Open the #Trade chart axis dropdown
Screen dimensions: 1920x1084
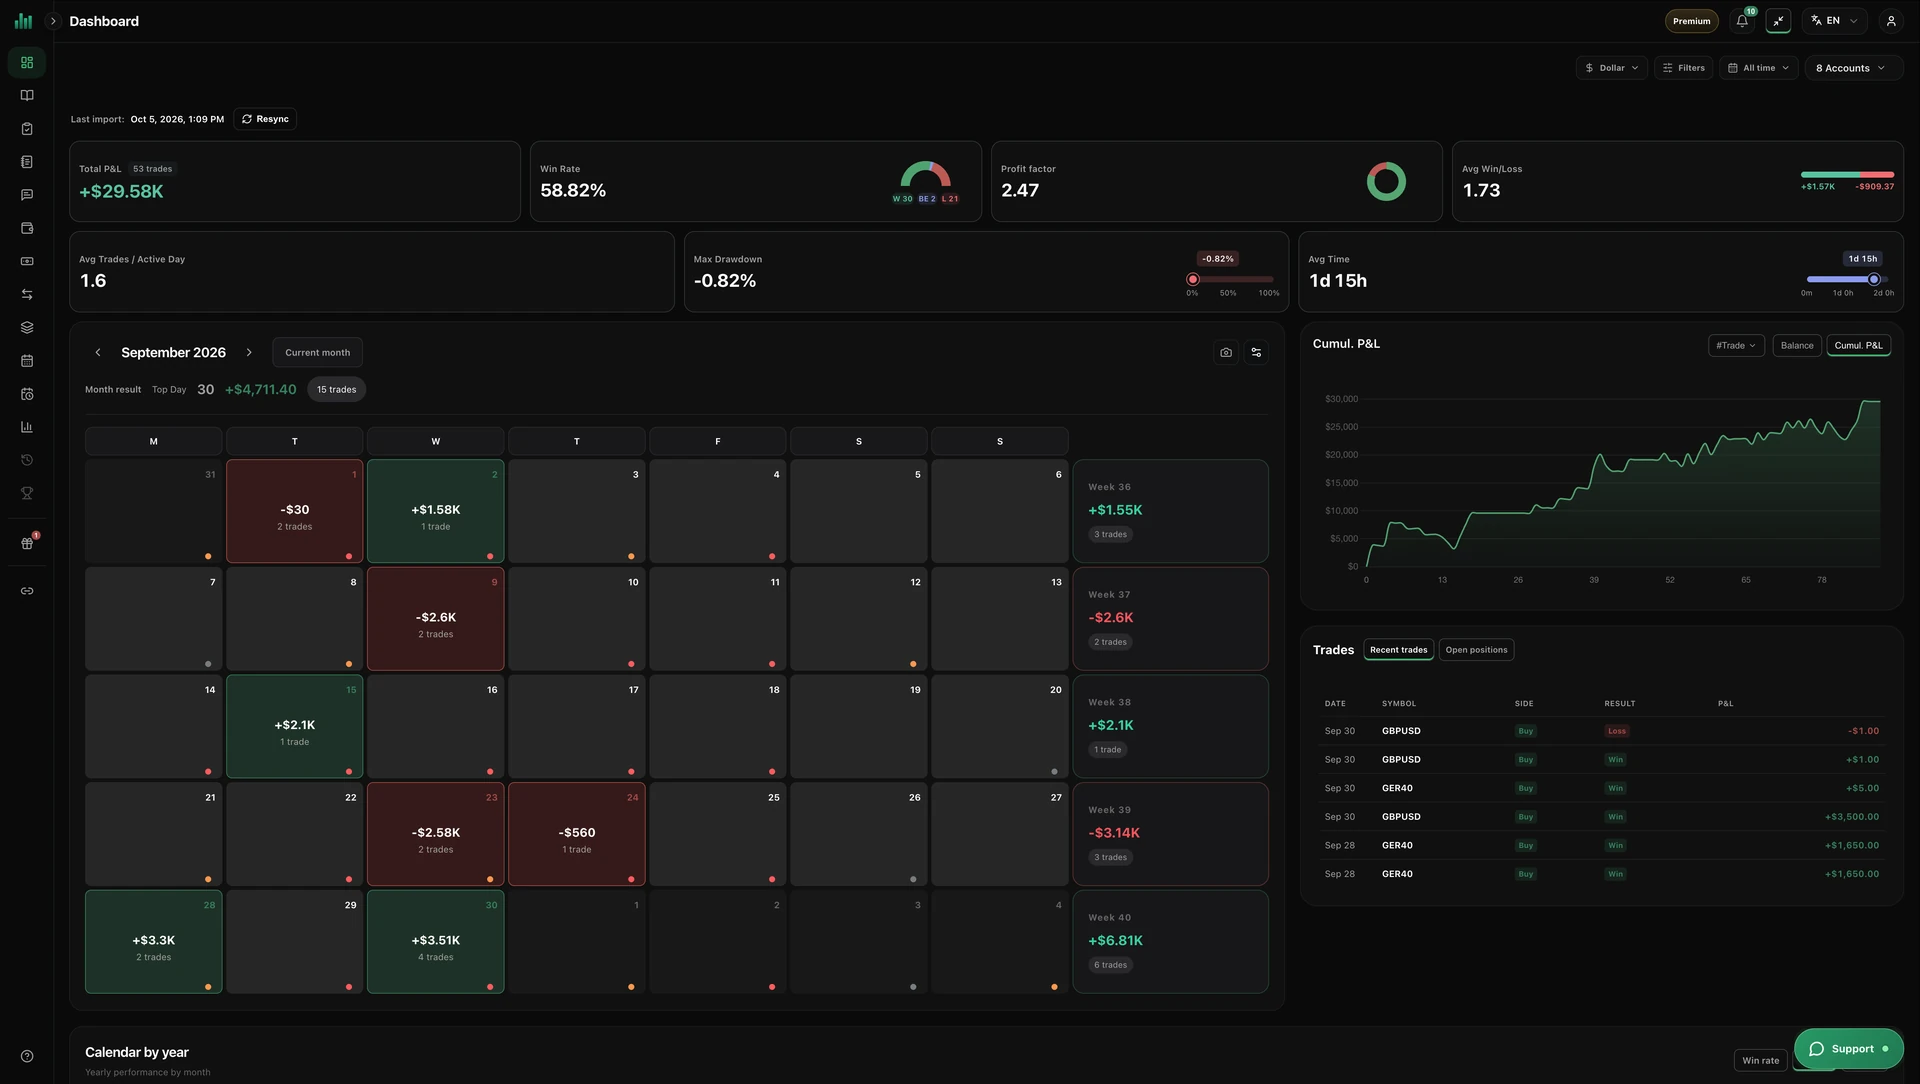(x=1736, y=345)
